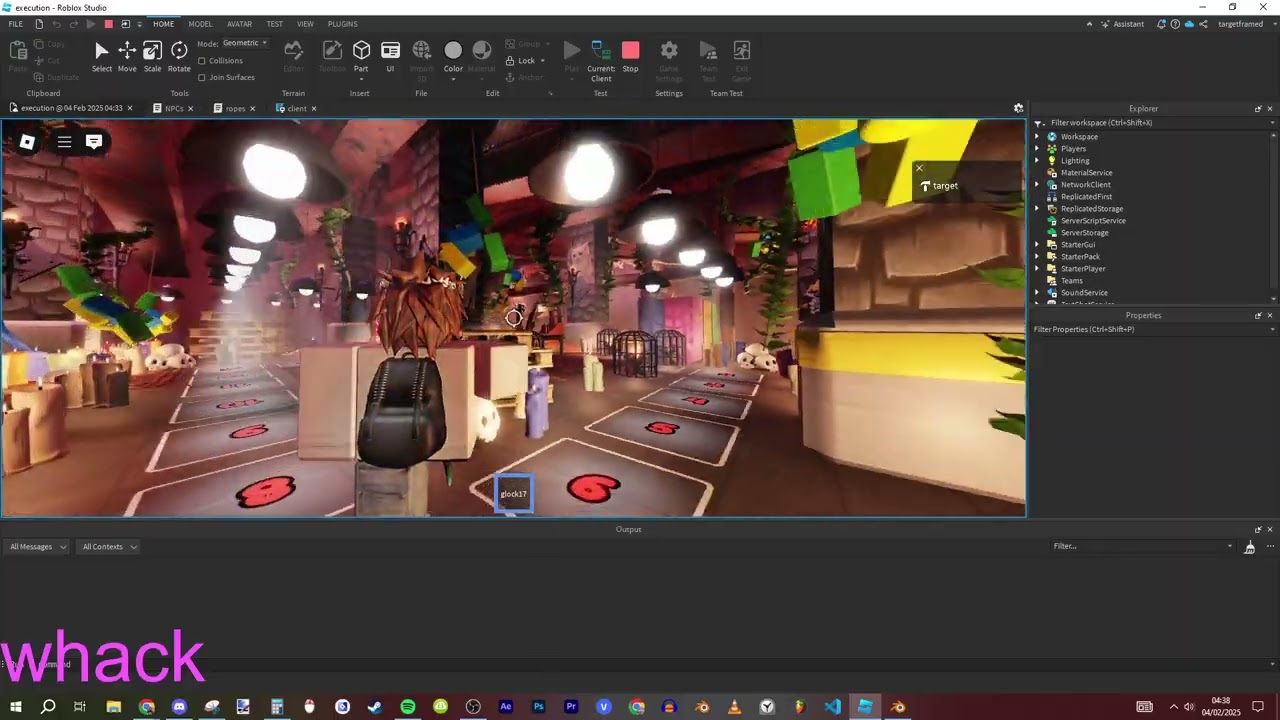The width and height of the screenshot is (1280, 720).
Task: Open the in-game hamburger menu
Action: [64, 142]
